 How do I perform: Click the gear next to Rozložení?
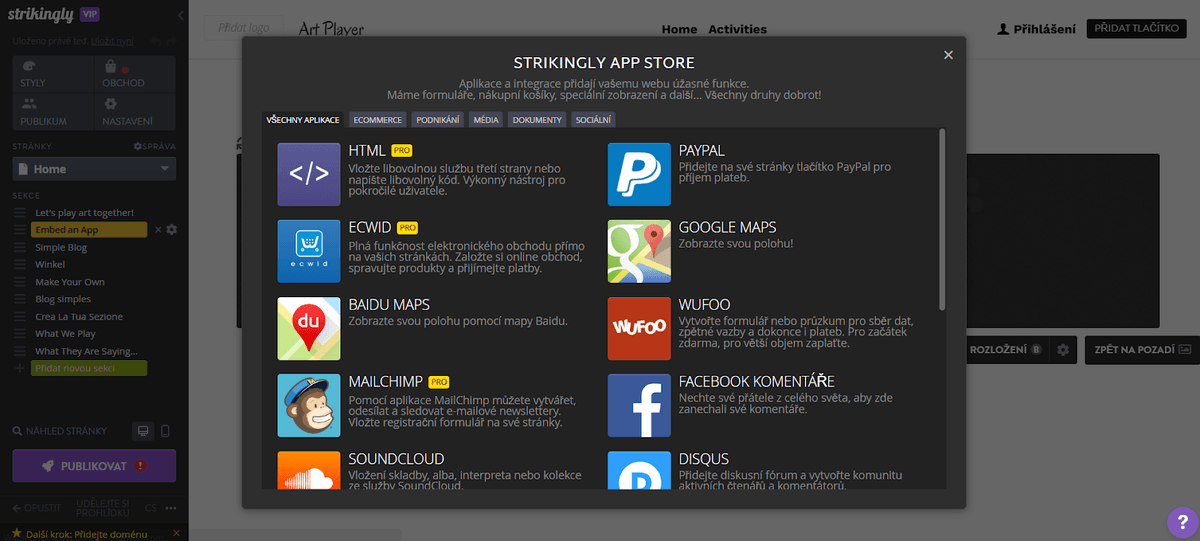click(x=1063, y=350)
